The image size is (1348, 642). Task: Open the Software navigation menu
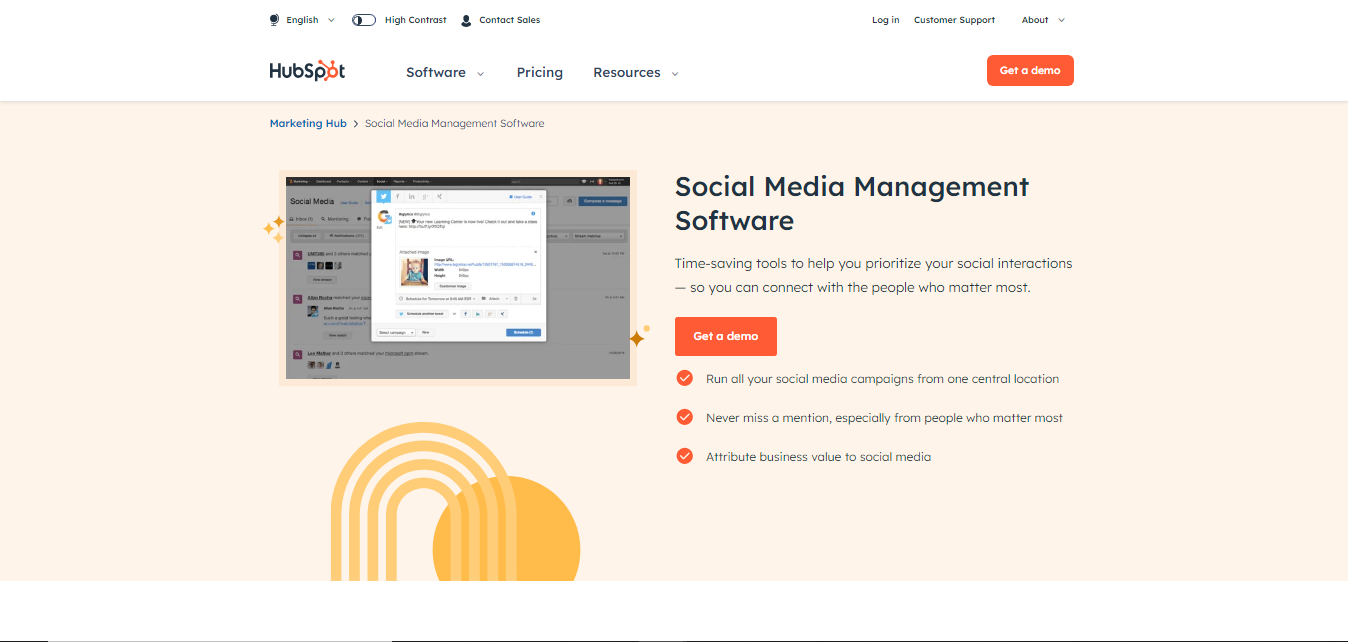445,72
